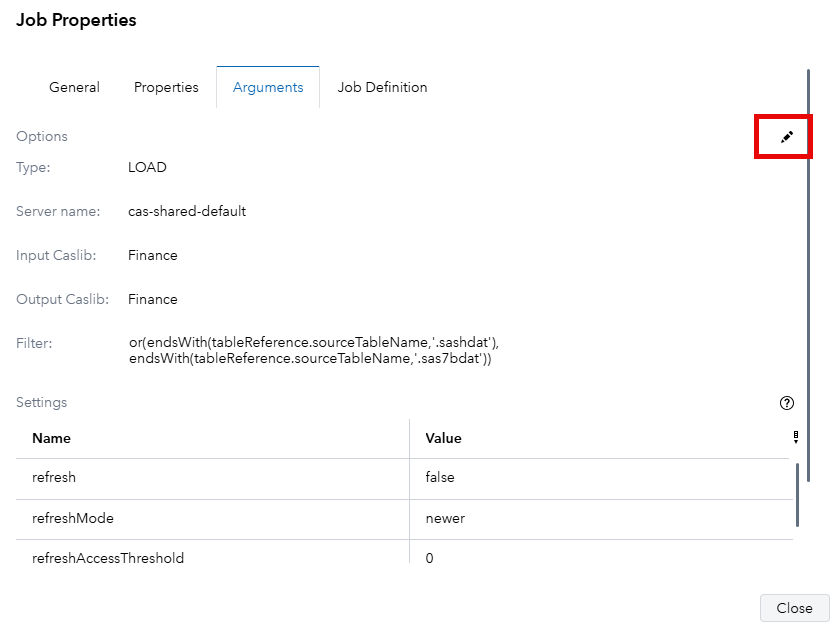
Task: Open the Settings help question mark icon
Action: 786,402
